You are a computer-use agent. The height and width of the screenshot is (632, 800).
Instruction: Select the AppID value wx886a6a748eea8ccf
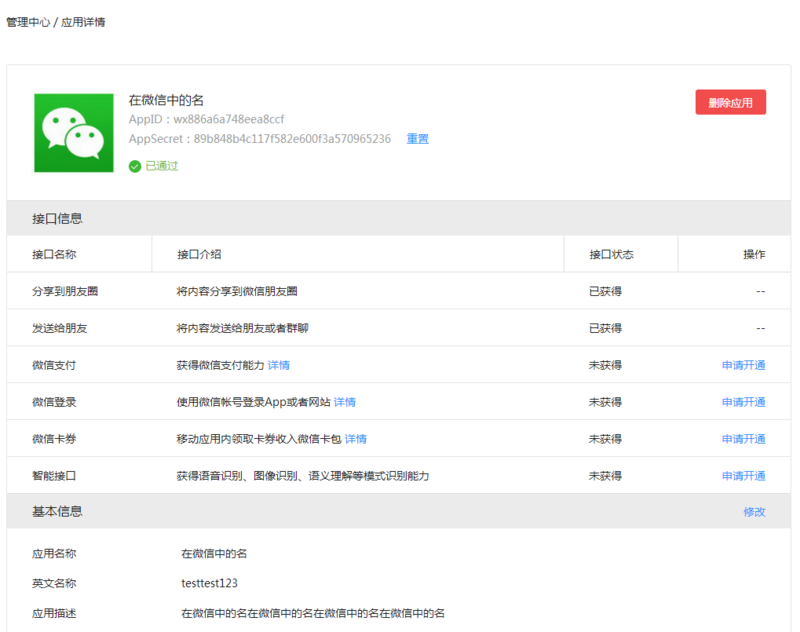229,119
